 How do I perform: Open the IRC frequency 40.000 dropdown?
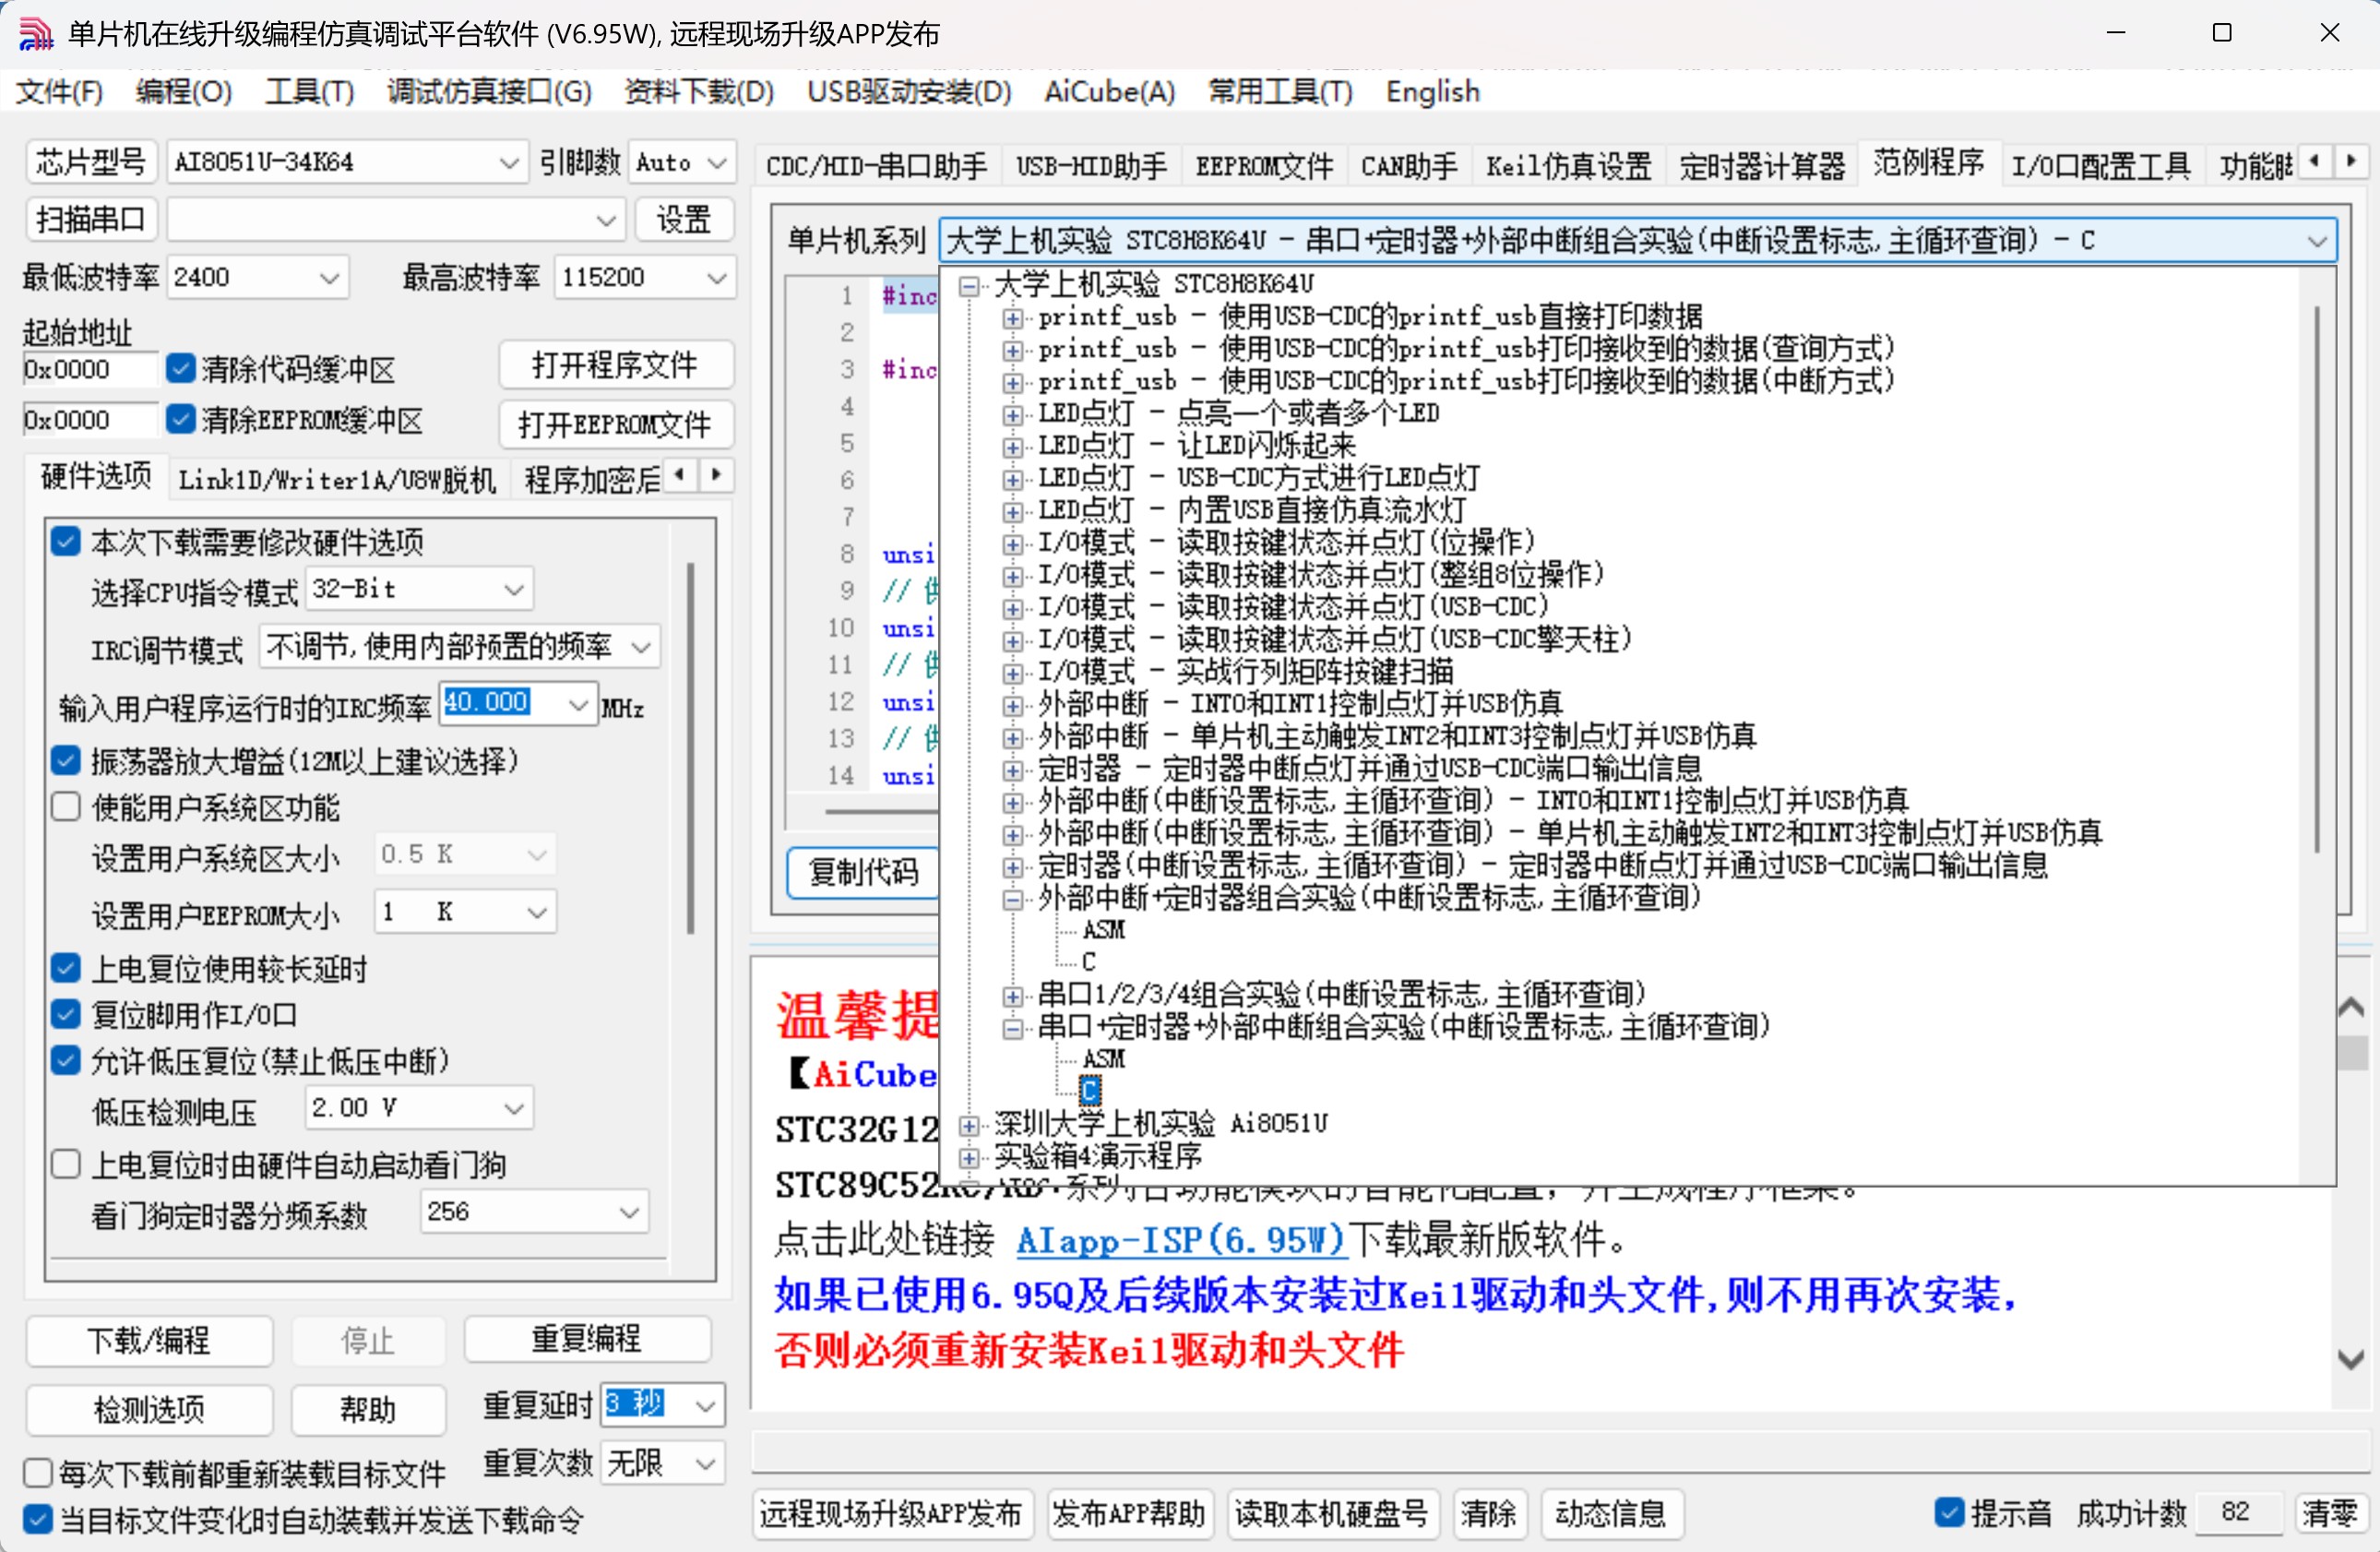(578, 704)
